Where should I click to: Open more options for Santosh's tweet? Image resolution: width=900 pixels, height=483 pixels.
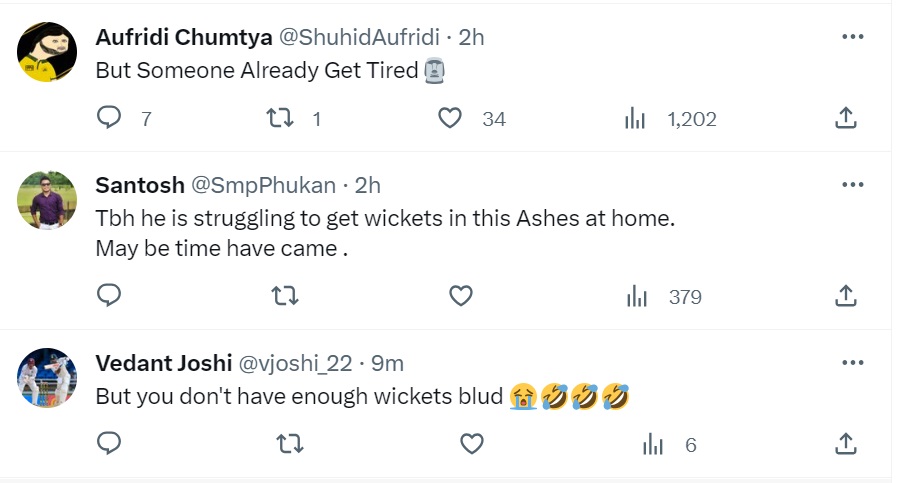pyautogui.click(x=852, y=185)
